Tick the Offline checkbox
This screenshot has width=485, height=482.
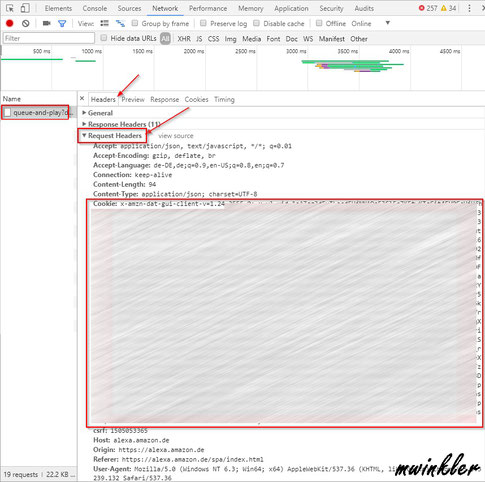coord(319,23)
